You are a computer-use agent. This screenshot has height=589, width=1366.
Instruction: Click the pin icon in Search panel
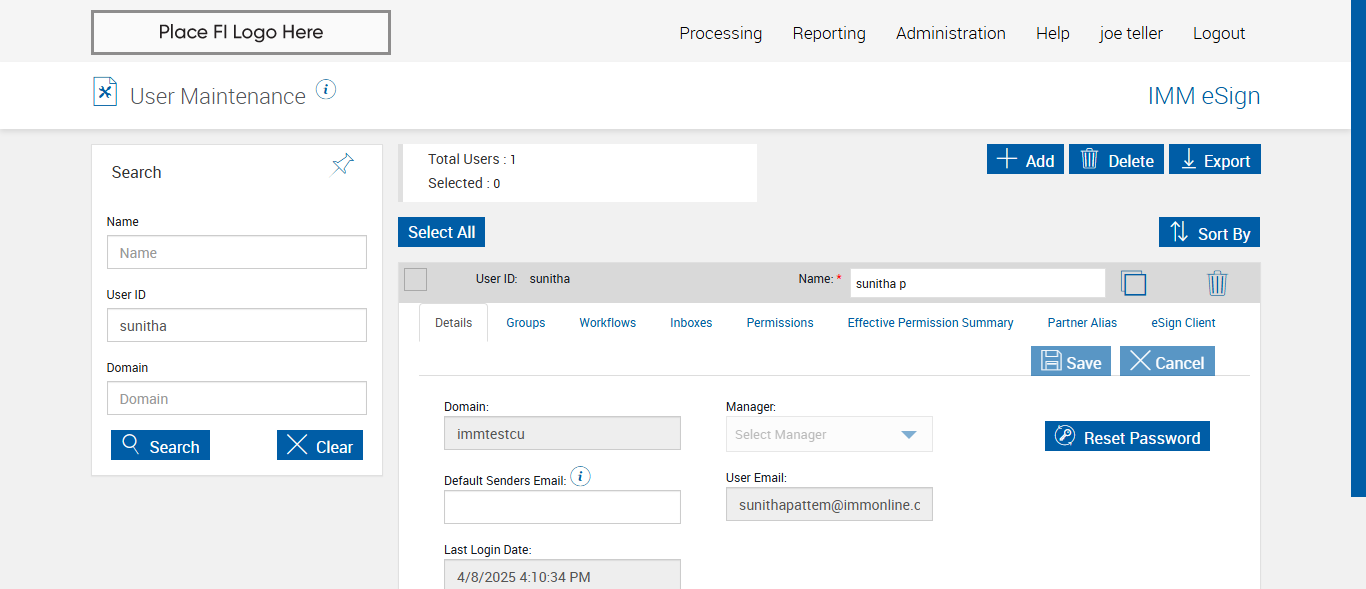342,165
